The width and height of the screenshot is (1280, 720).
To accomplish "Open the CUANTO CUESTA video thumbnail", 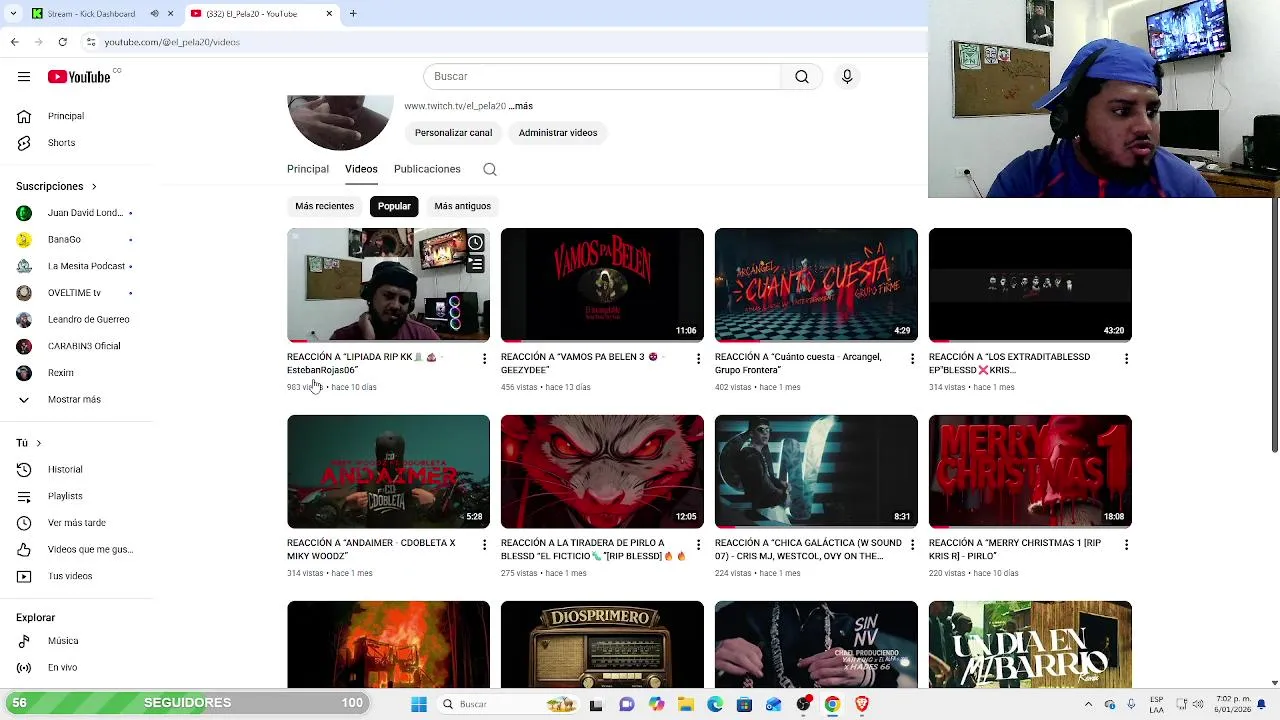I will (x=816, y=285).
